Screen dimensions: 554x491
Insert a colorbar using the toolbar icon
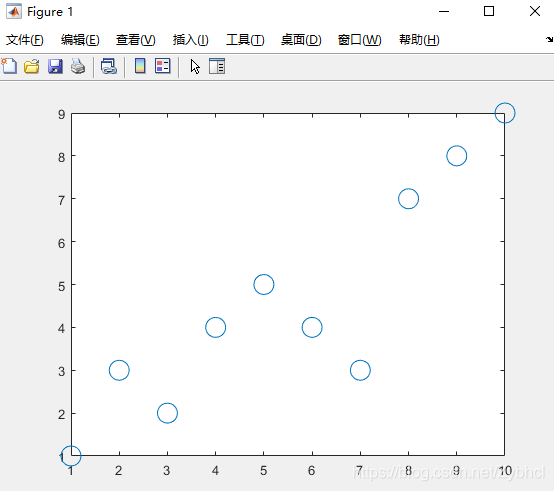click(140, 66)
